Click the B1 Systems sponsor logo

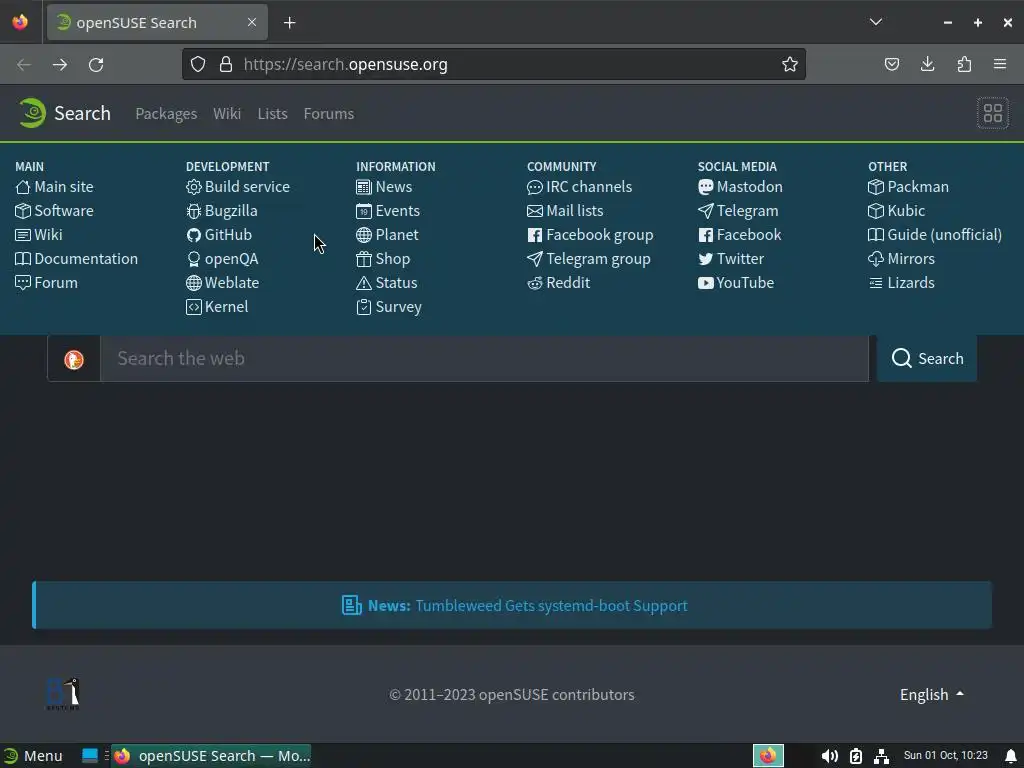pyautogui.click(x=63, y=694)
